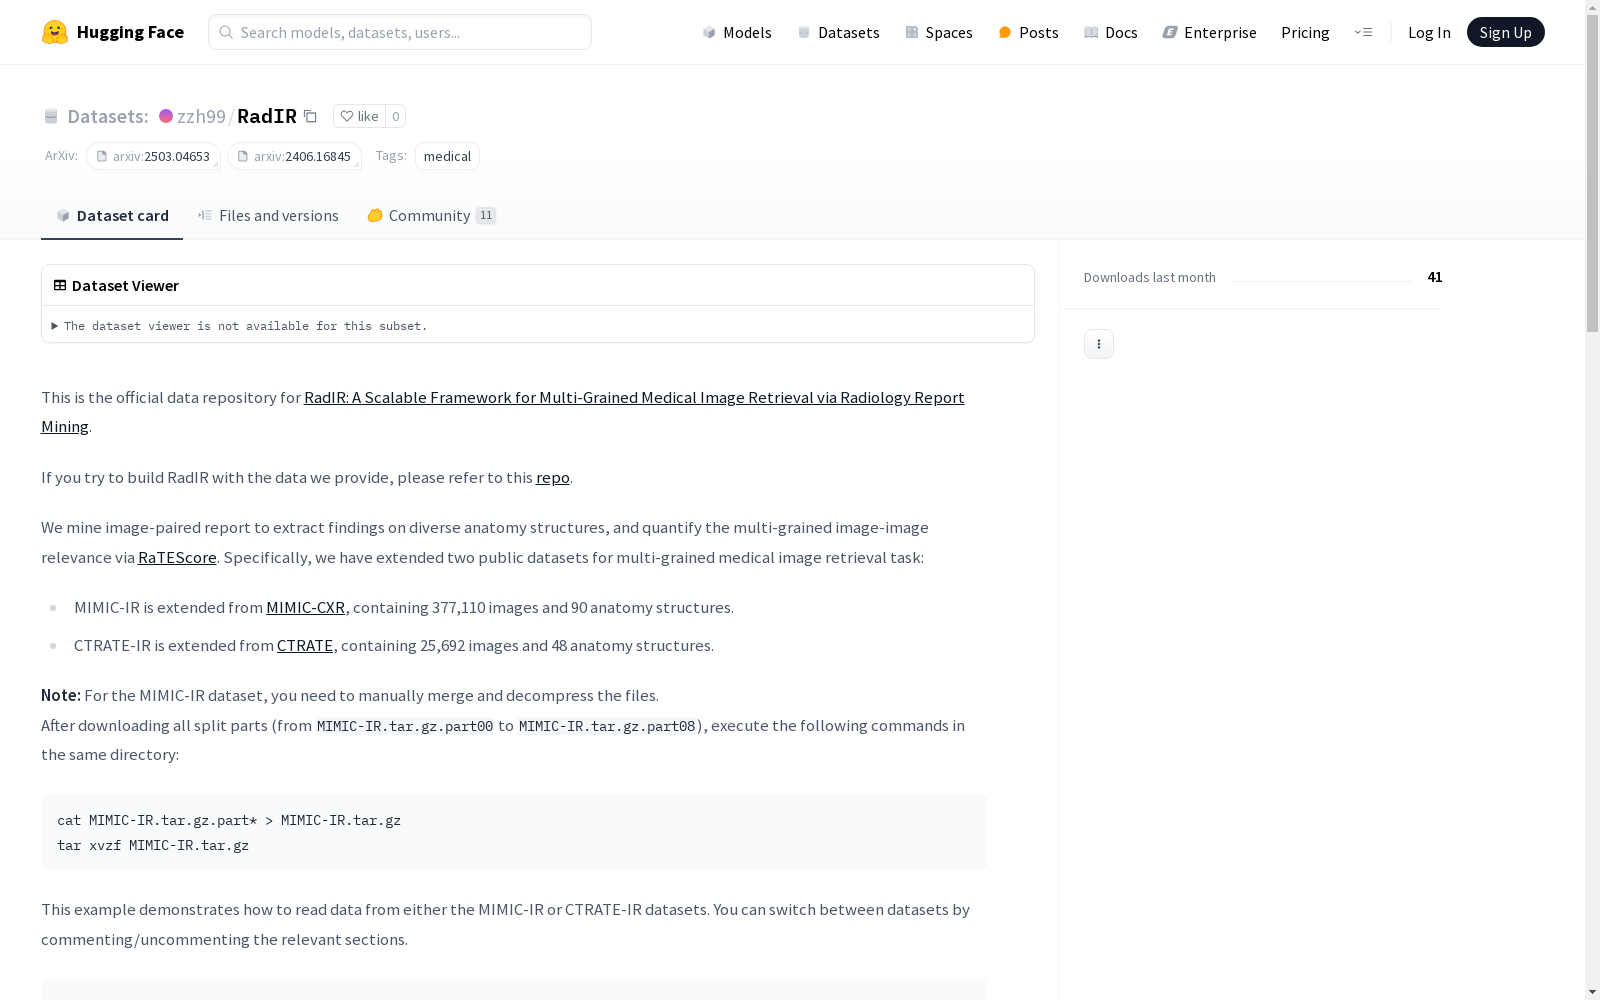Click the RadIR dataset title
This screenshot has width=1600, height=1000.
pos(267,116)
